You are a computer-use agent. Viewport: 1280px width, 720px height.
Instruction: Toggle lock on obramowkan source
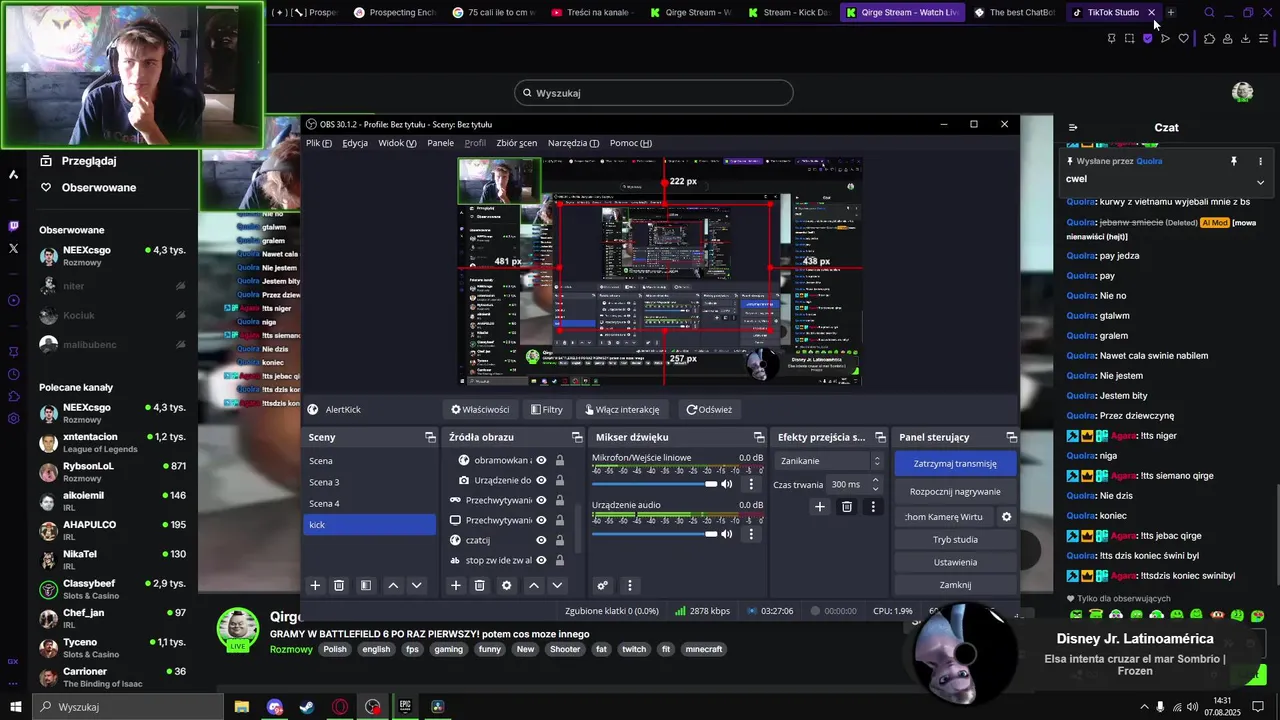coord(559,460)
